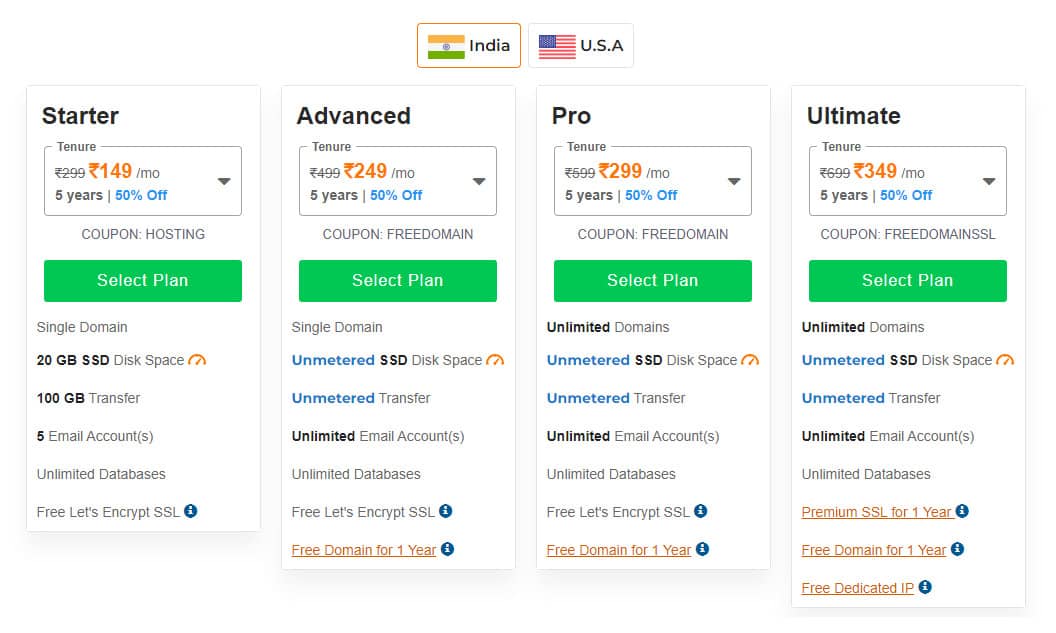The image size is (1056, 633).
Task: Open the Ultimate tenure dropdown
Action: click(x=988, y=180)
